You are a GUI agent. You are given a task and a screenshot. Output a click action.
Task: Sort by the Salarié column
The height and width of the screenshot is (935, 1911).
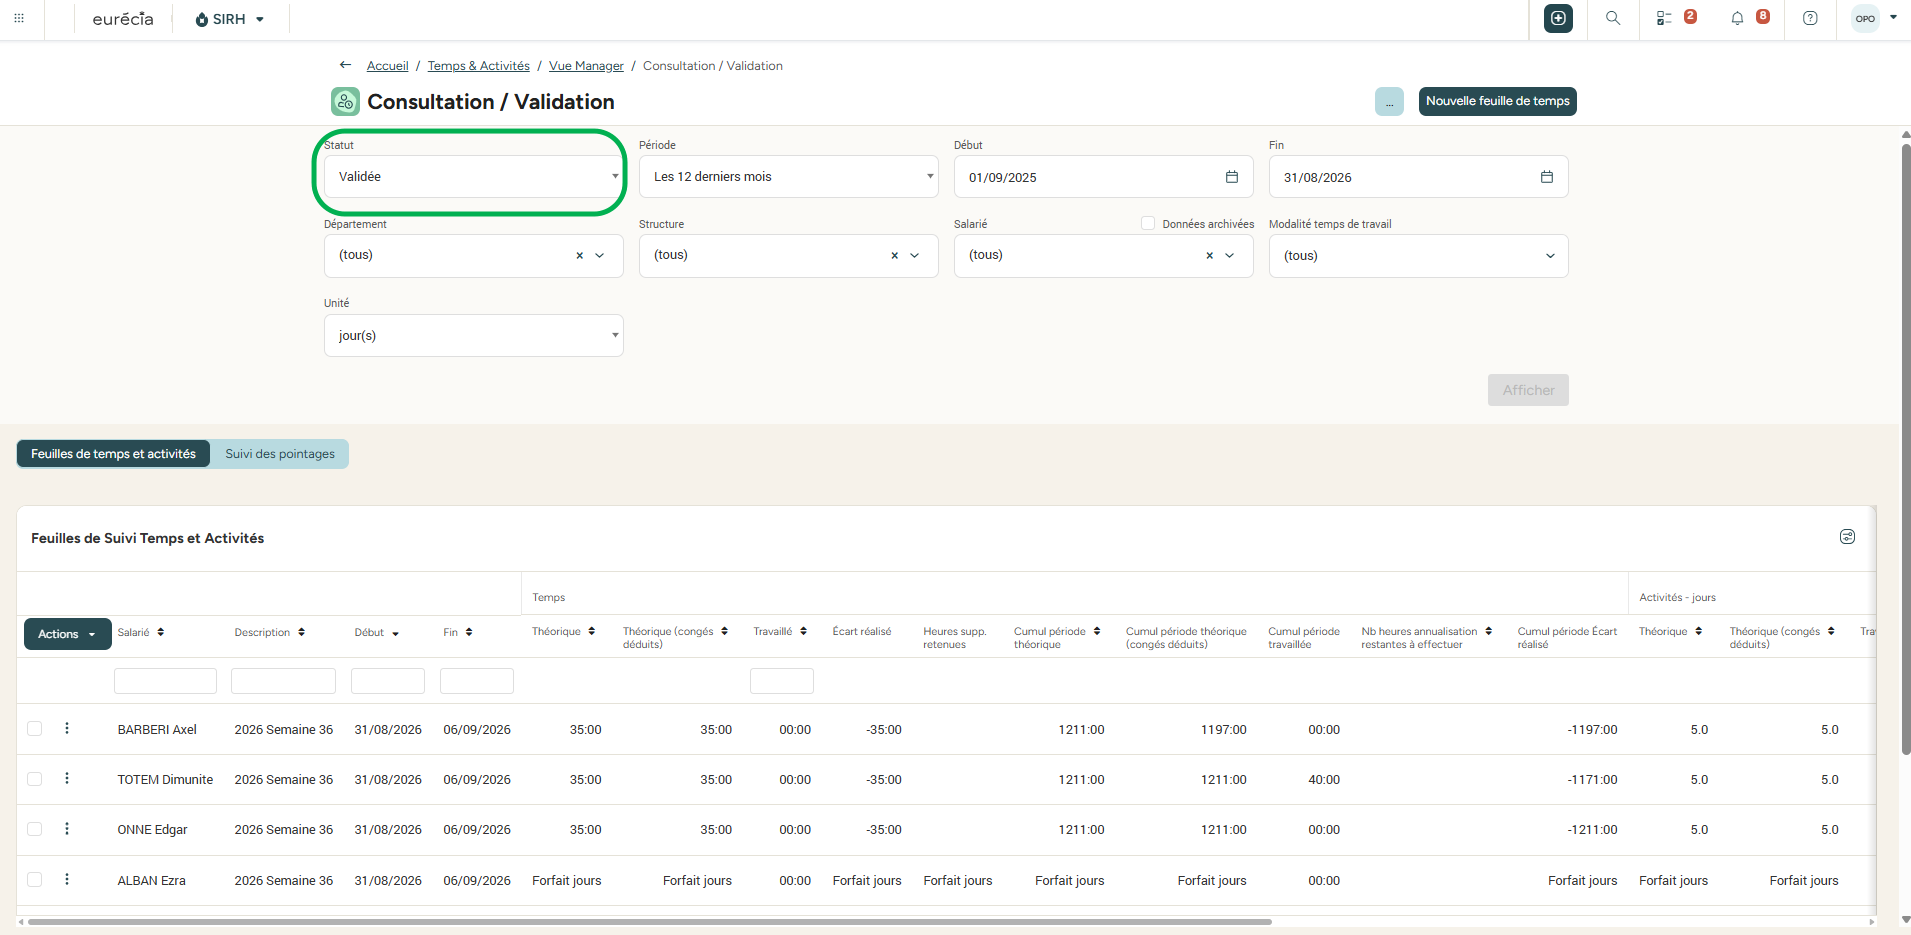tap(161, 632)
